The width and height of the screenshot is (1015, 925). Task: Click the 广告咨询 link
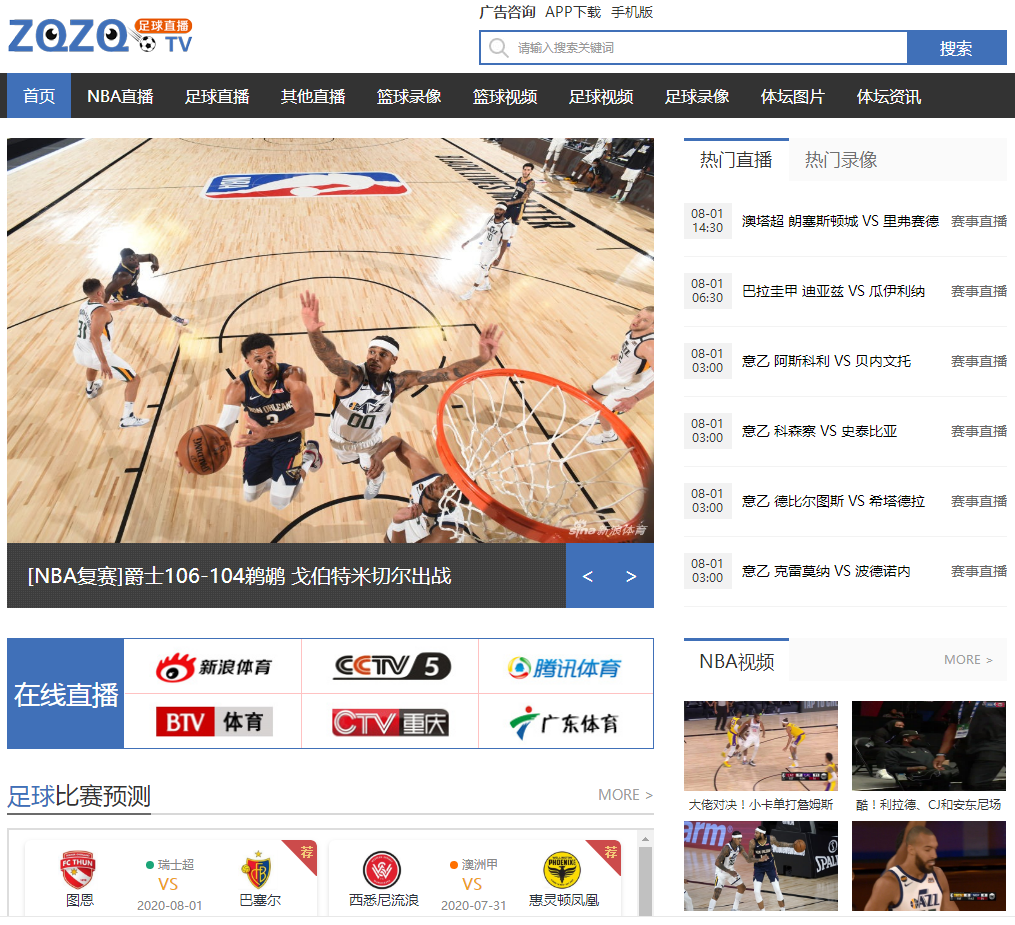pyautogui.click(x=508, y=12)
